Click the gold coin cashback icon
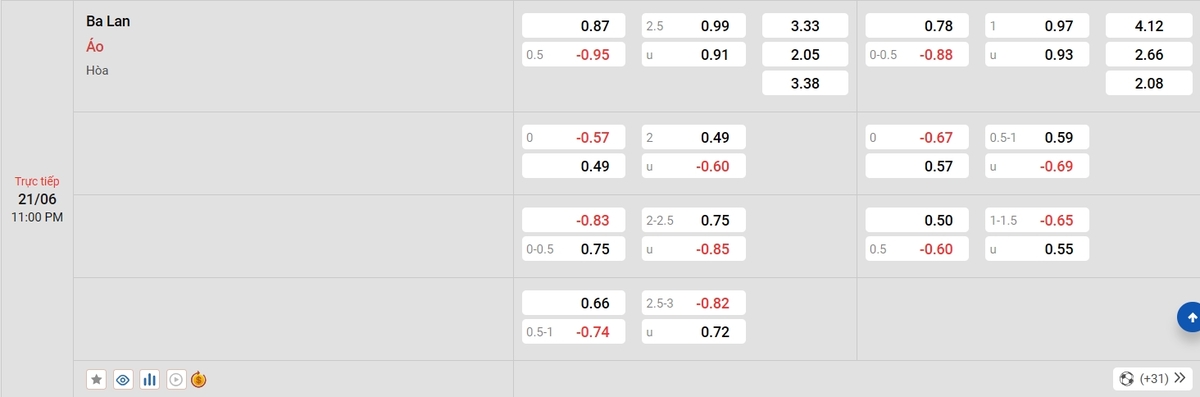The height and width of the screenshot is (397, 1200). [x=198, y=379]
